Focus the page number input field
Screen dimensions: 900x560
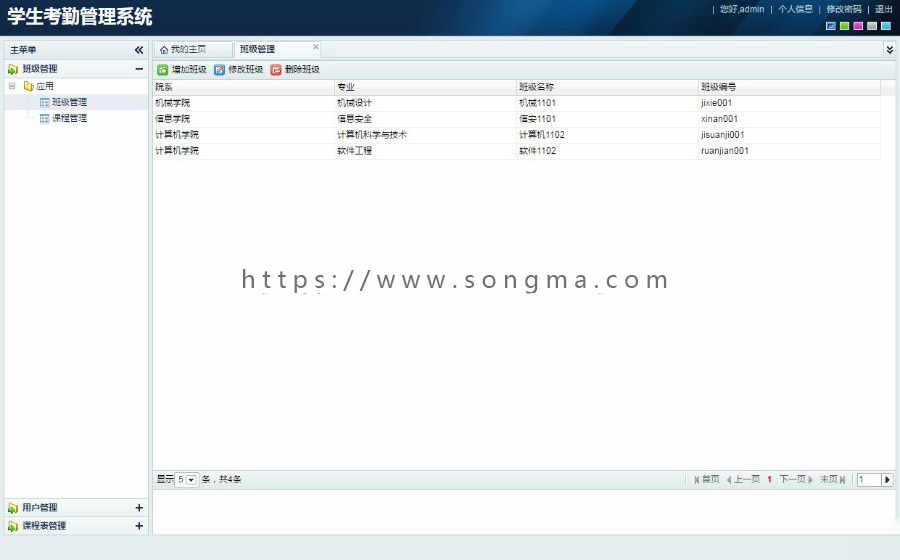[x=869, y=480]
